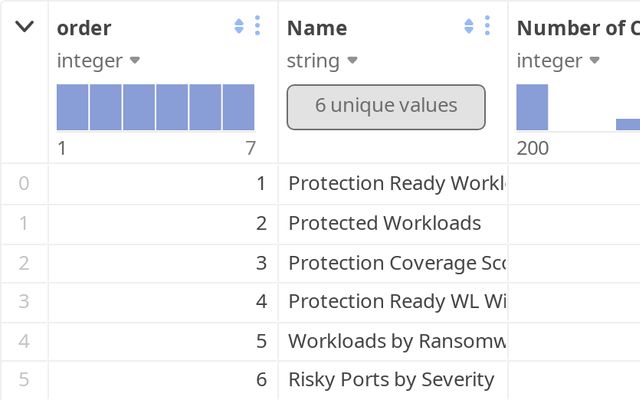The width and height of the screenshot is (640, 400).
Task: Select row index 3
Action: coord(24,302)
